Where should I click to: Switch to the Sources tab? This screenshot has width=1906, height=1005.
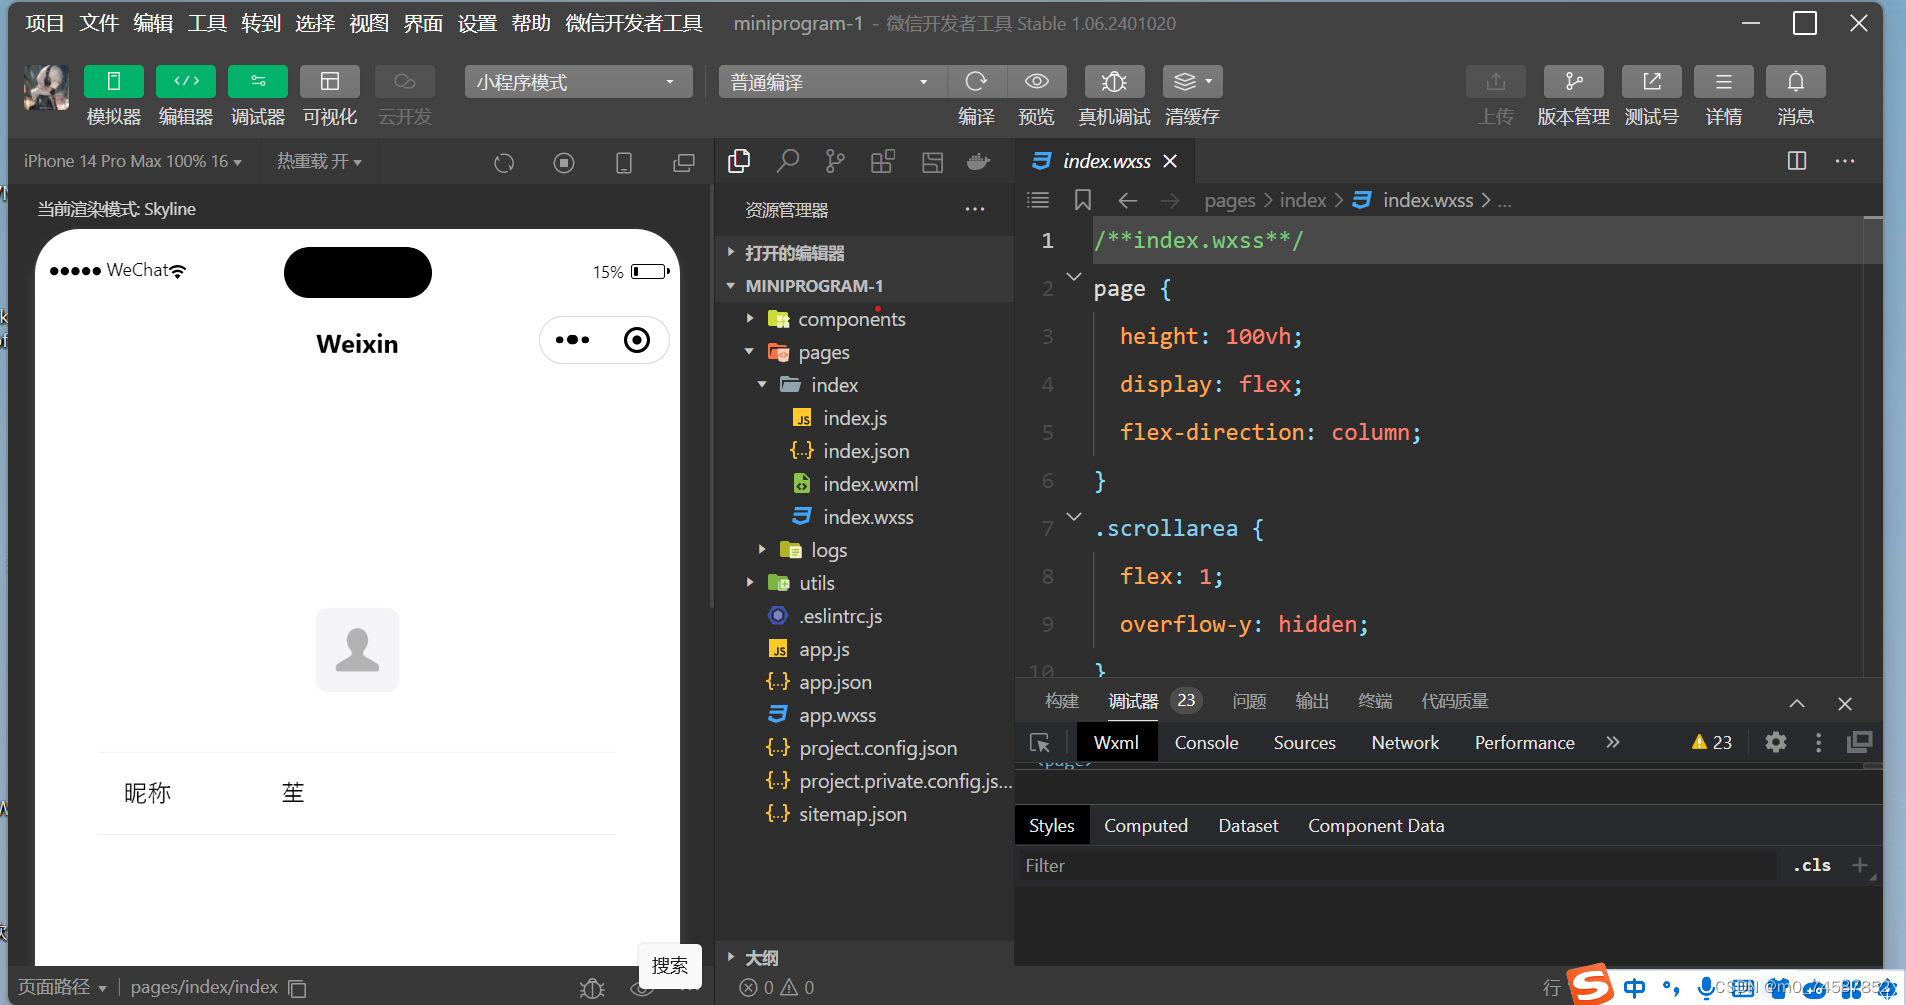point(1304,742)
